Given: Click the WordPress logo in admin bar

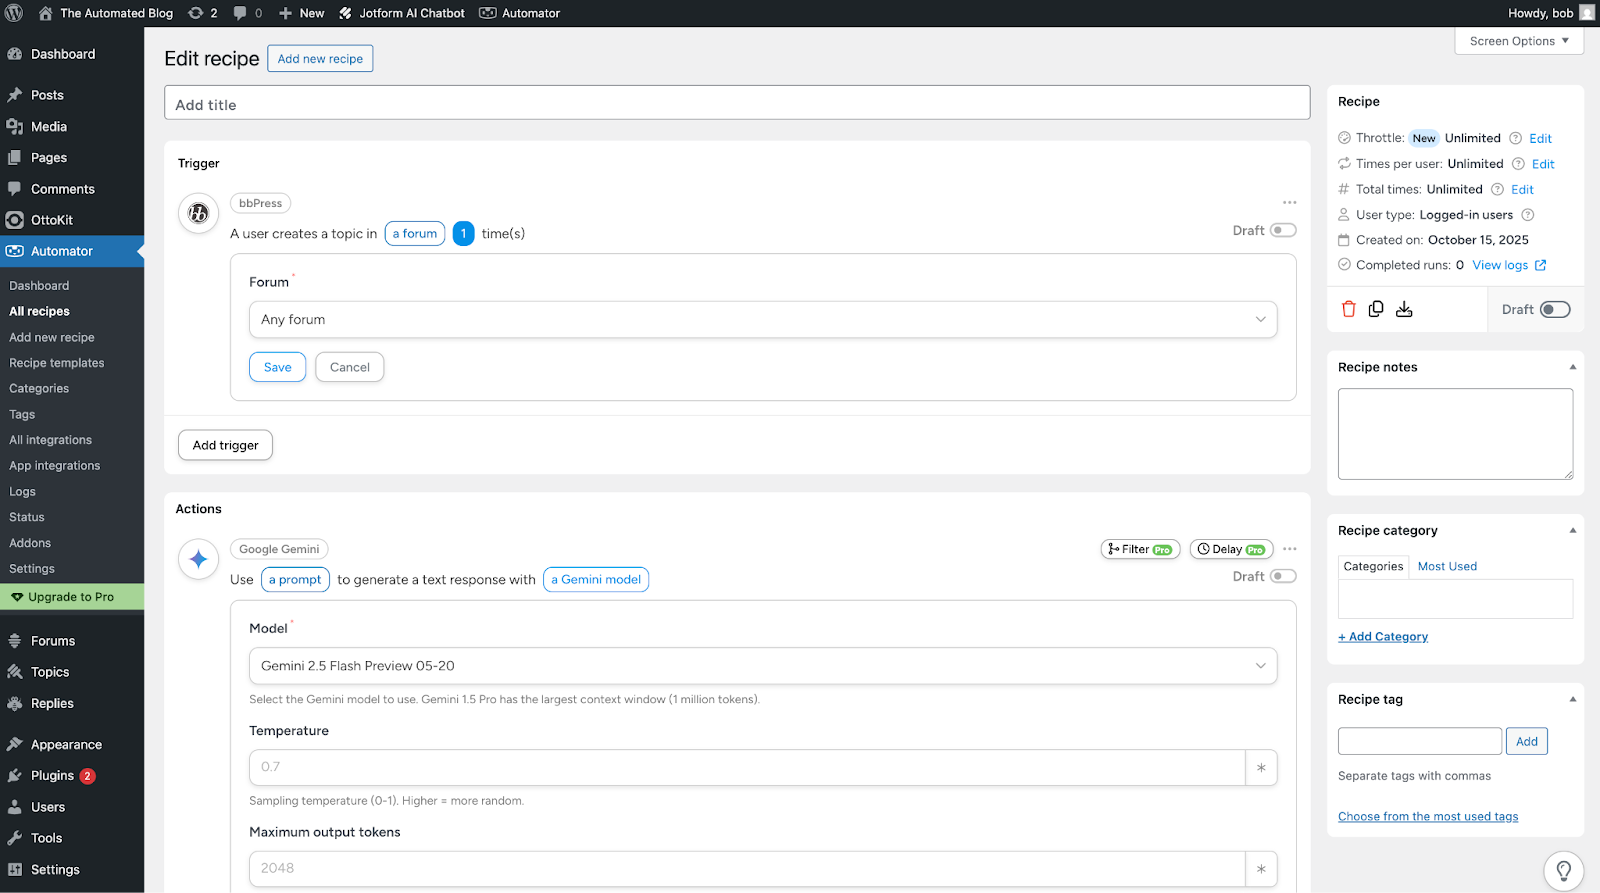Looking at the screenshot, I should 14,13.
